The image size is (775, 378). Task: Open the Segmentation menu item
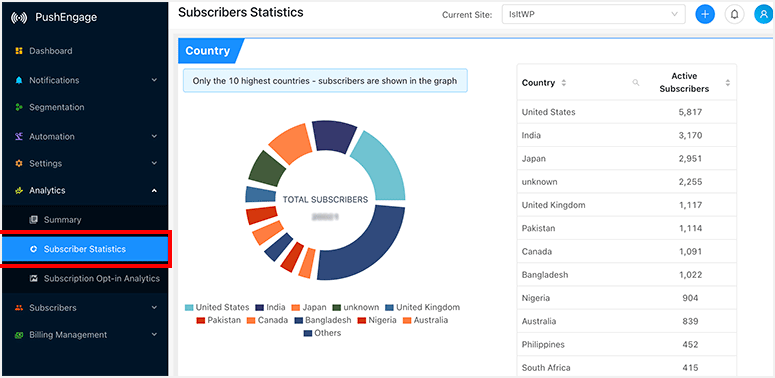pyautogui.click(x=56, y=107)
